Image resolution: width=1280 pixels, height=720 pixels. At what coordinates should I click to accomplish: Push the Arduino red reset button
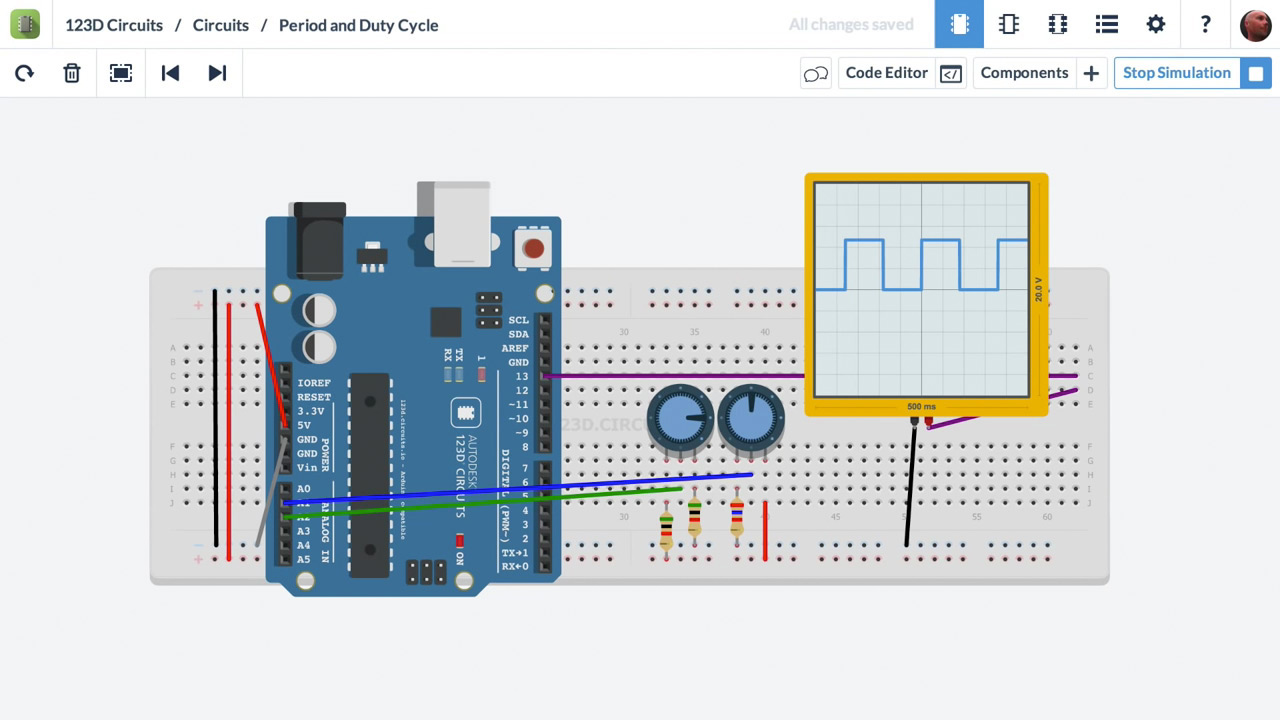[534, 248]
